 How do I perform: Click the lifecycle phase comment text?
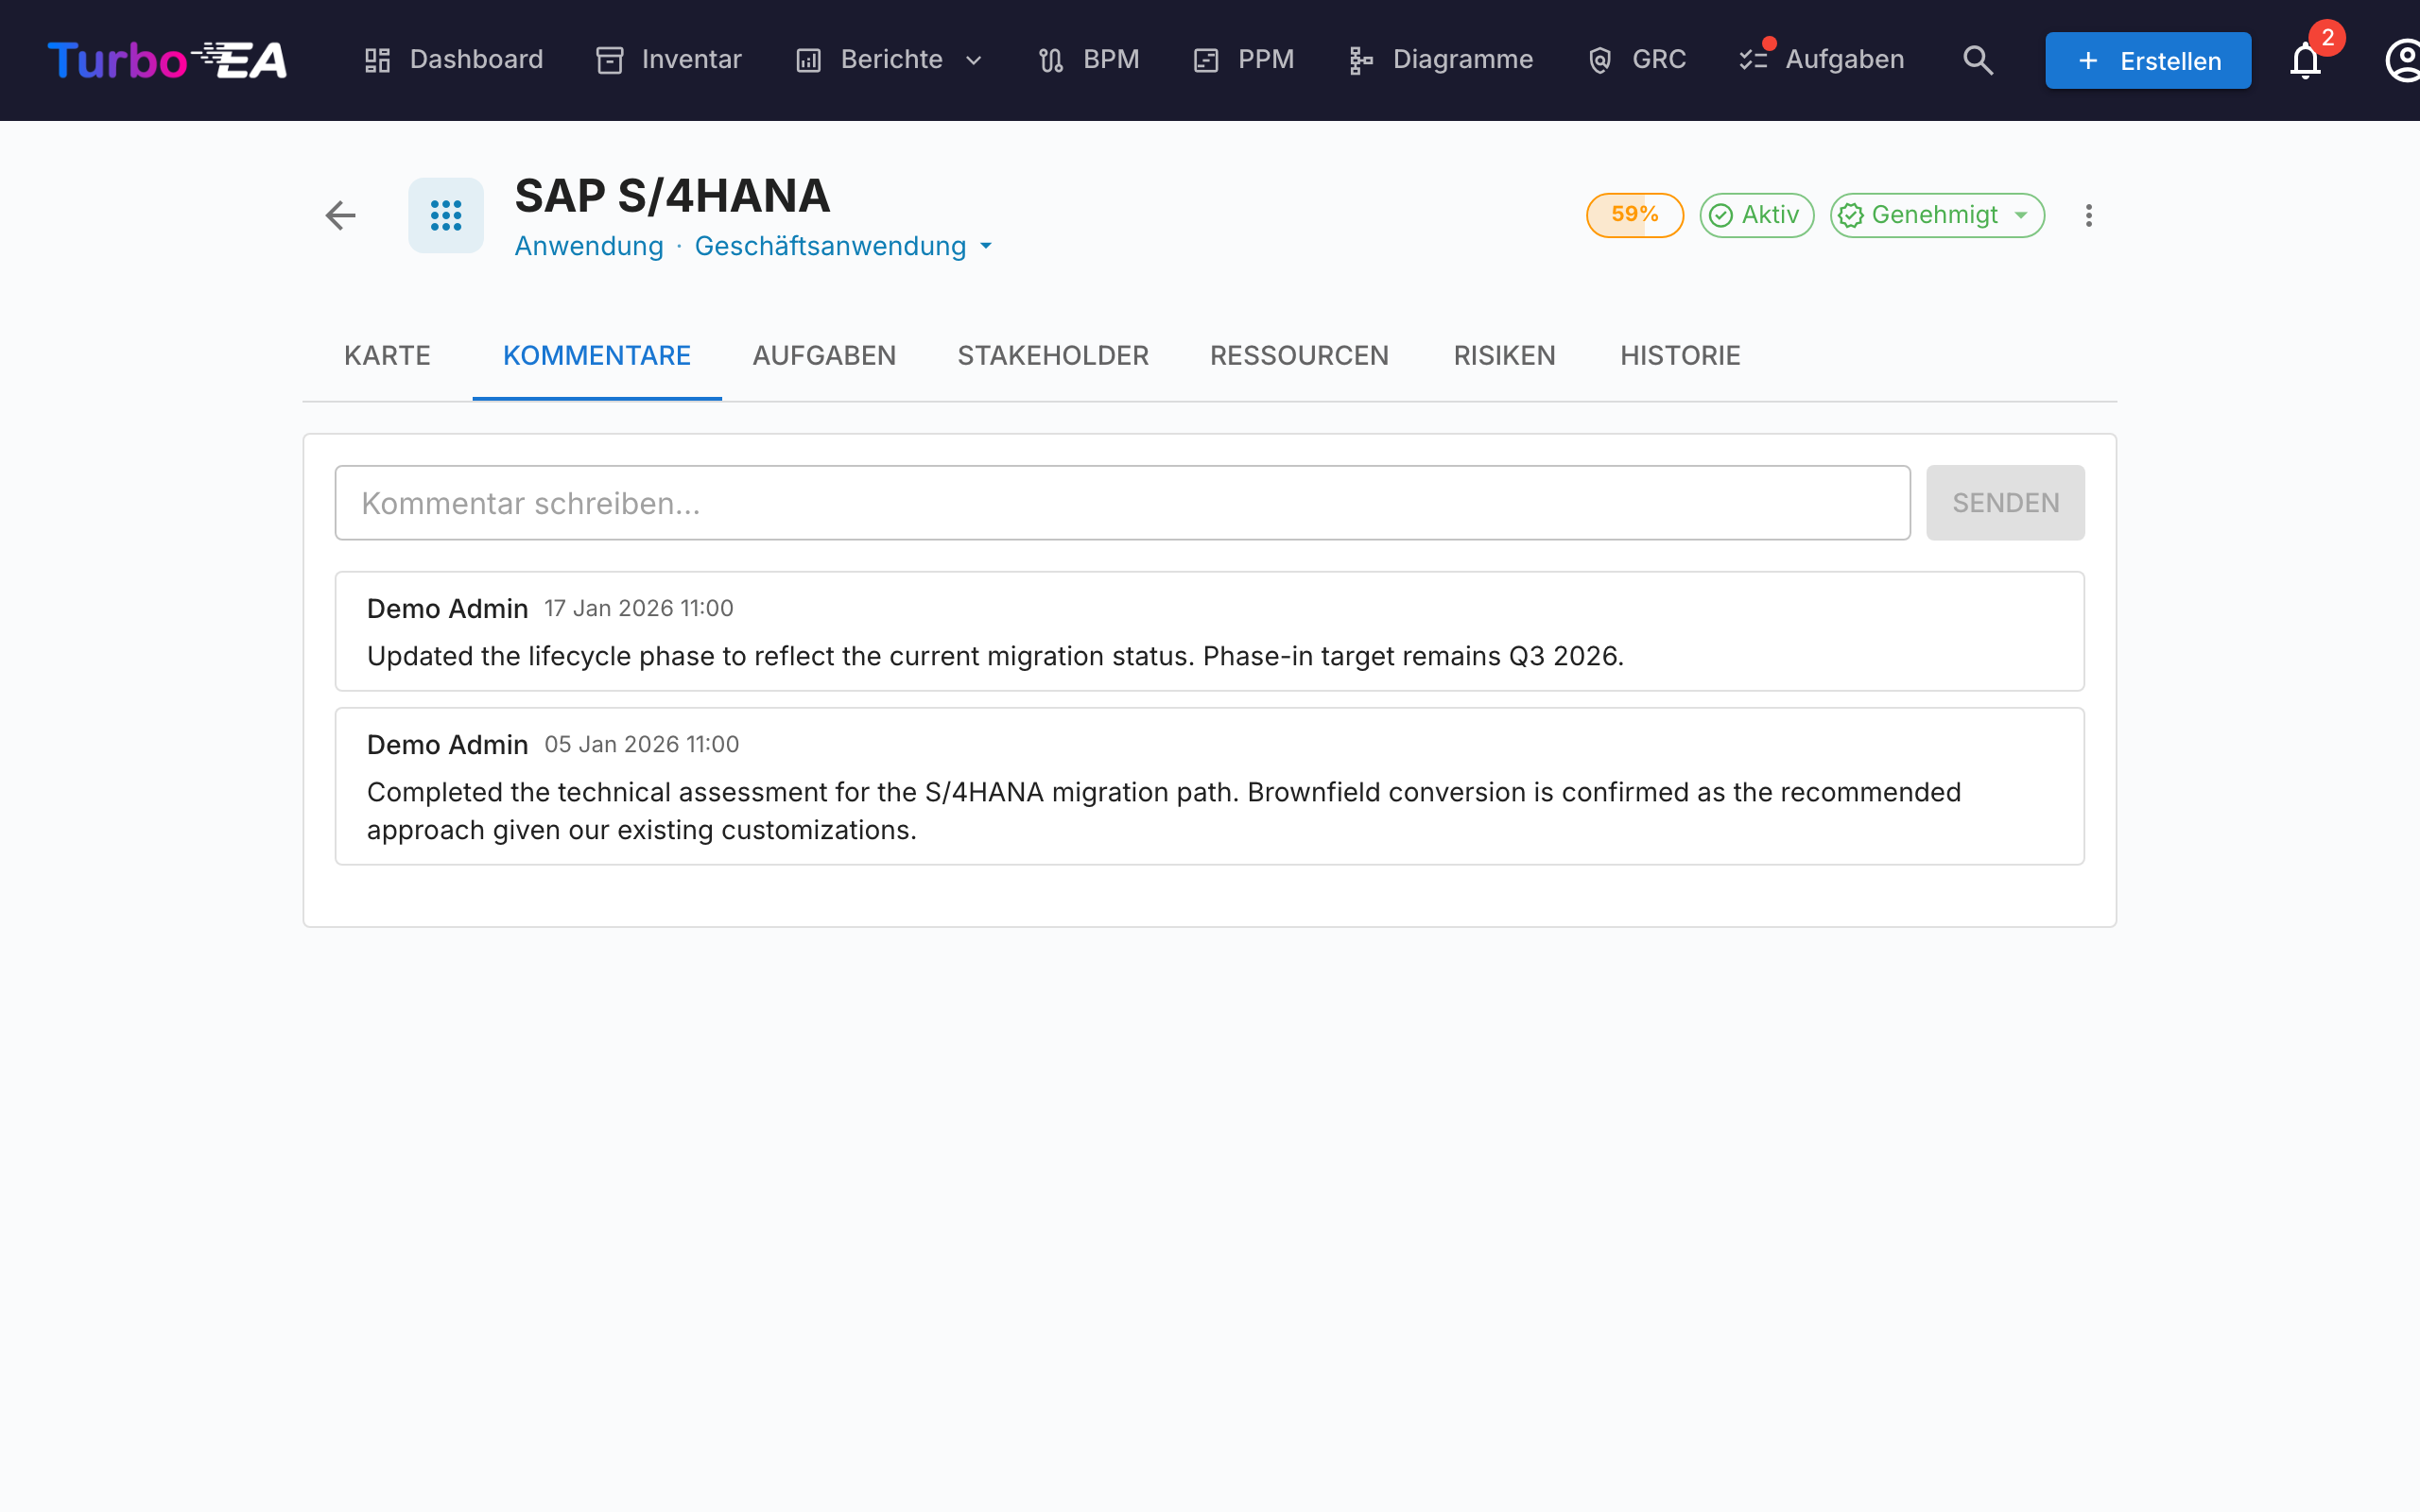pos(995,656)
